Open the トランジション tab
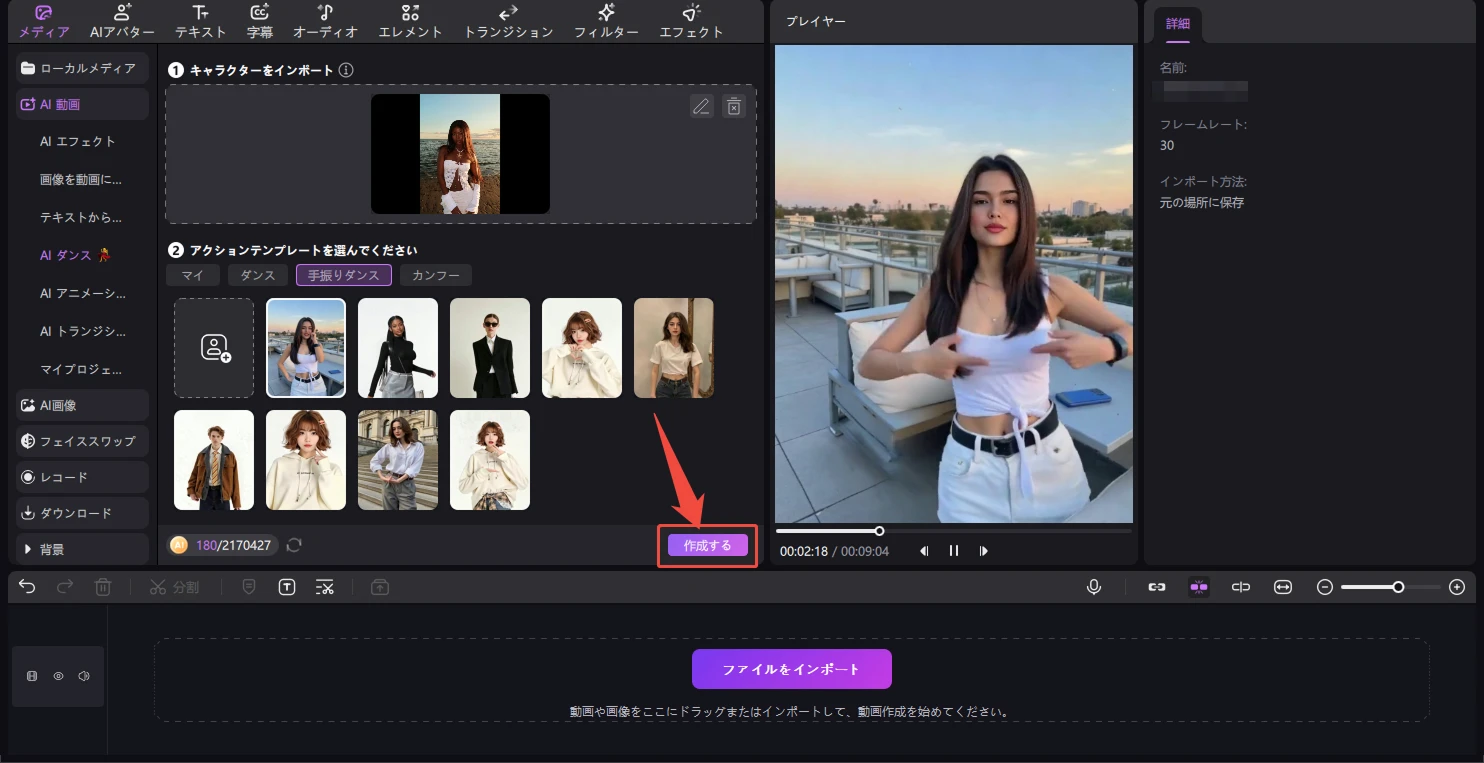The height and width of the screenshot is (763, 1484). click(508, 21)
